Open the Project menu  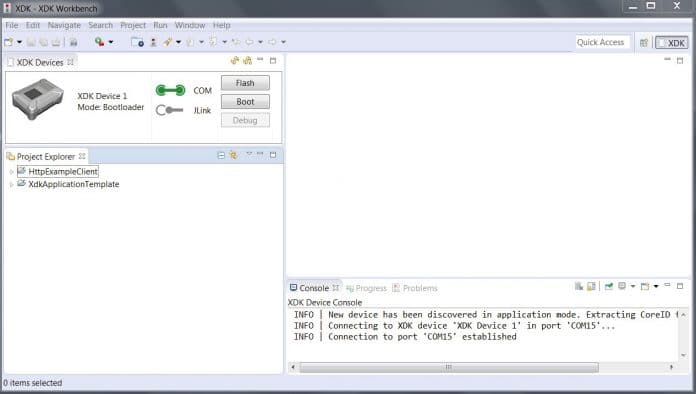tap(133, 25)
